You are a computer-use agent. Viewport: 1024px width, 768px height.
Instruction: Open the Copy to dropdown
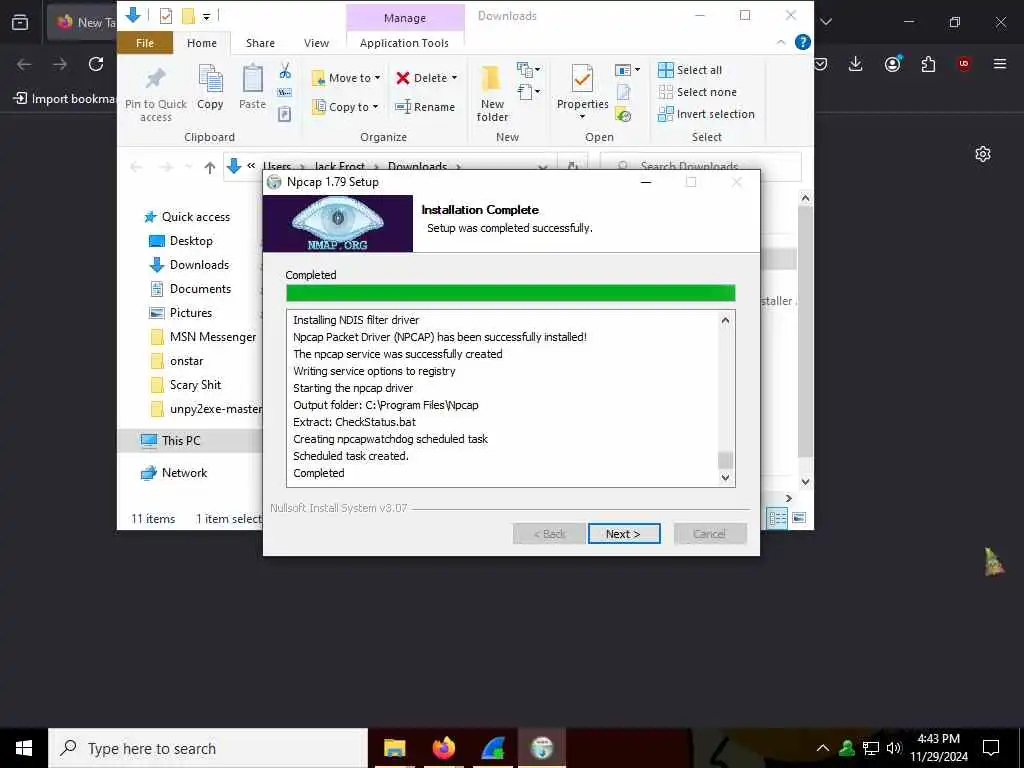pos(345,106)
